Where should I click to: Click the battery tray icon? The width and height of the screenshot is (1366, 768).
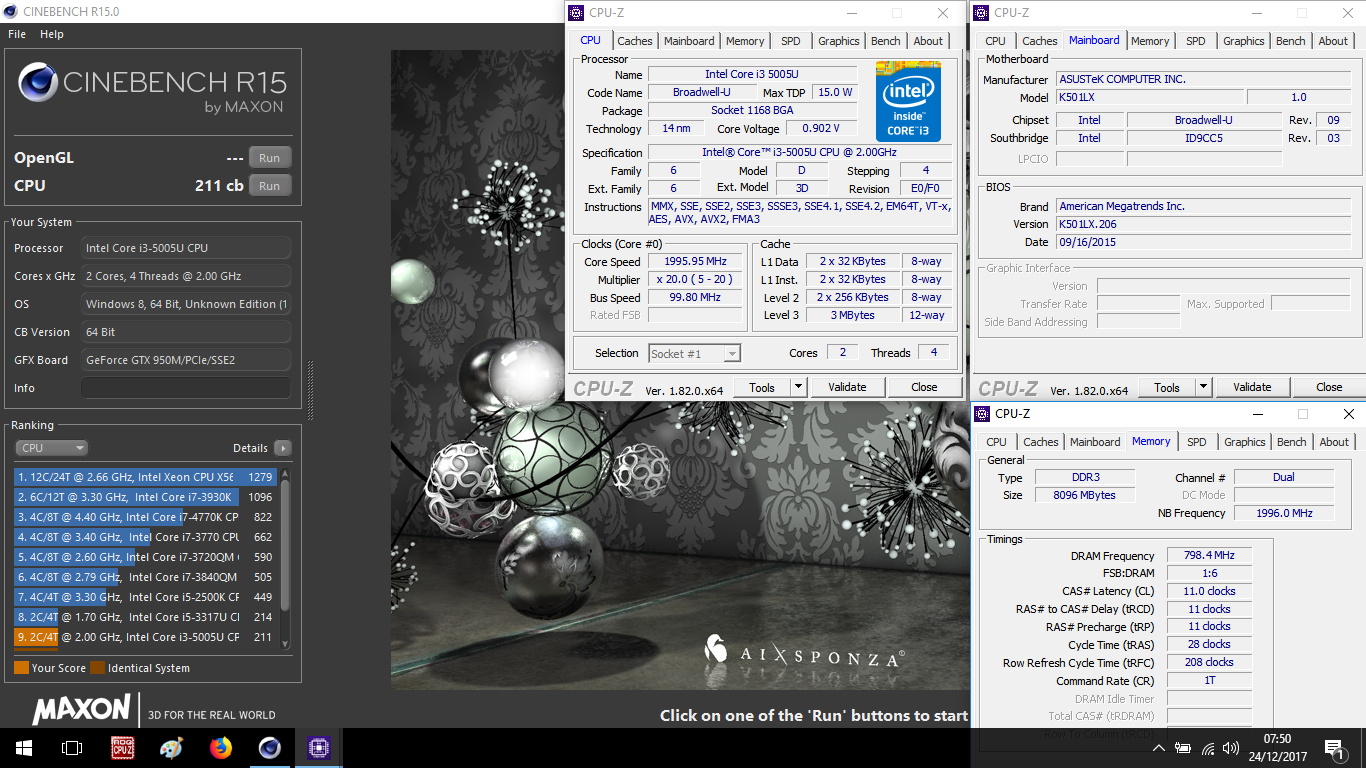pos(1183,748)
